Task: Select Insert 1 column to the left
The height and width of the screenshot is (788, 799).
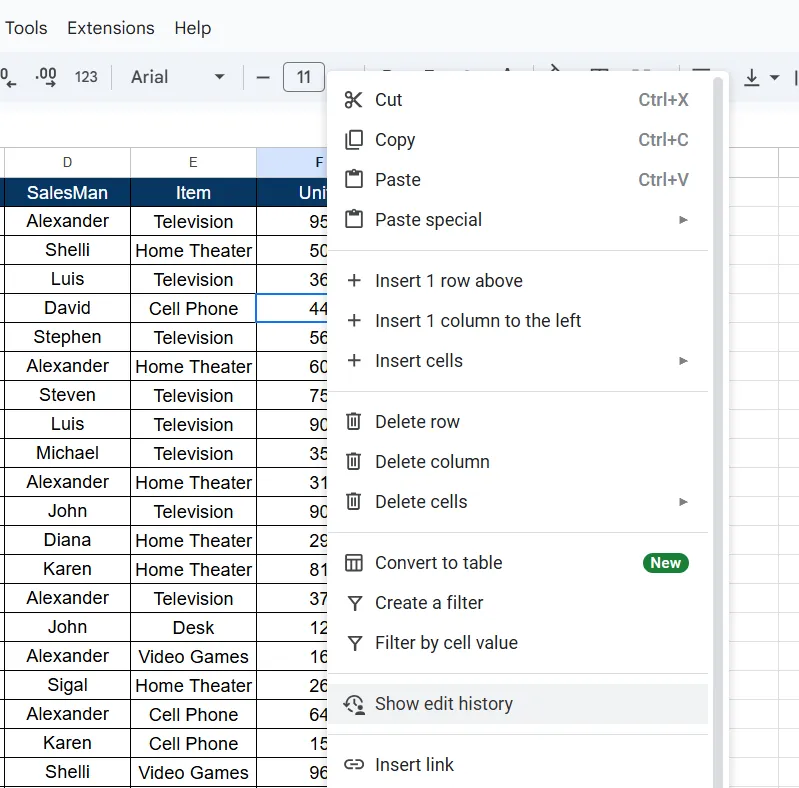Action: (517, 321)
